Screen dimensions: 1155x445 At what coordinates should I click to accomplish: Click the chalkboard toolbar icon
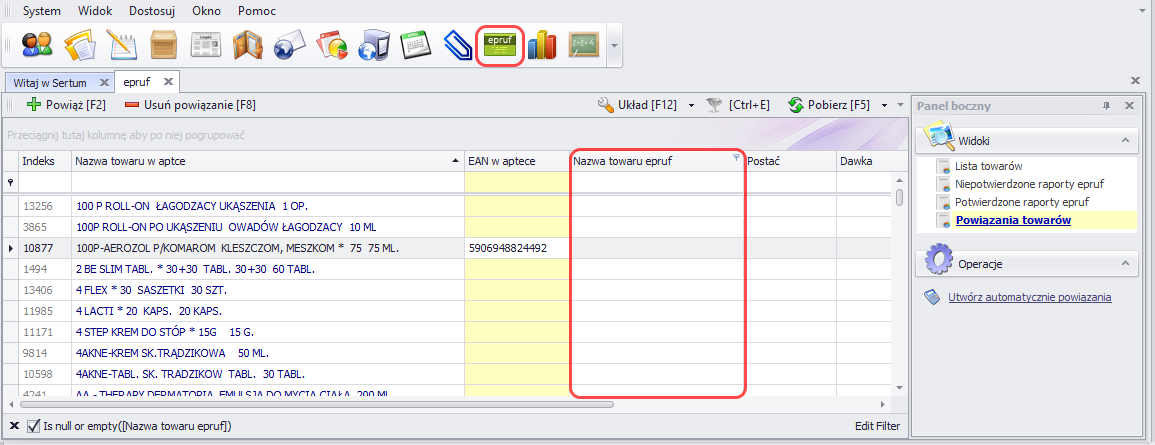(x=583, y=45)
